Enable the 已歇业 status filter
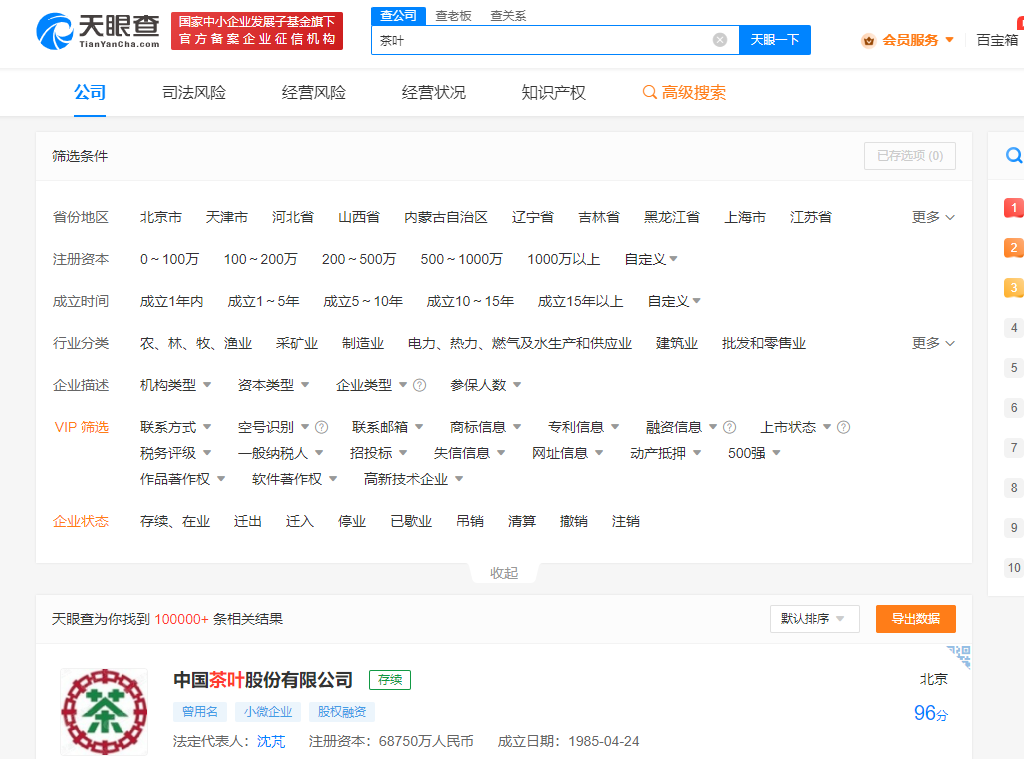This screenshot has width=1024, height=759. (x=411, y=521)
